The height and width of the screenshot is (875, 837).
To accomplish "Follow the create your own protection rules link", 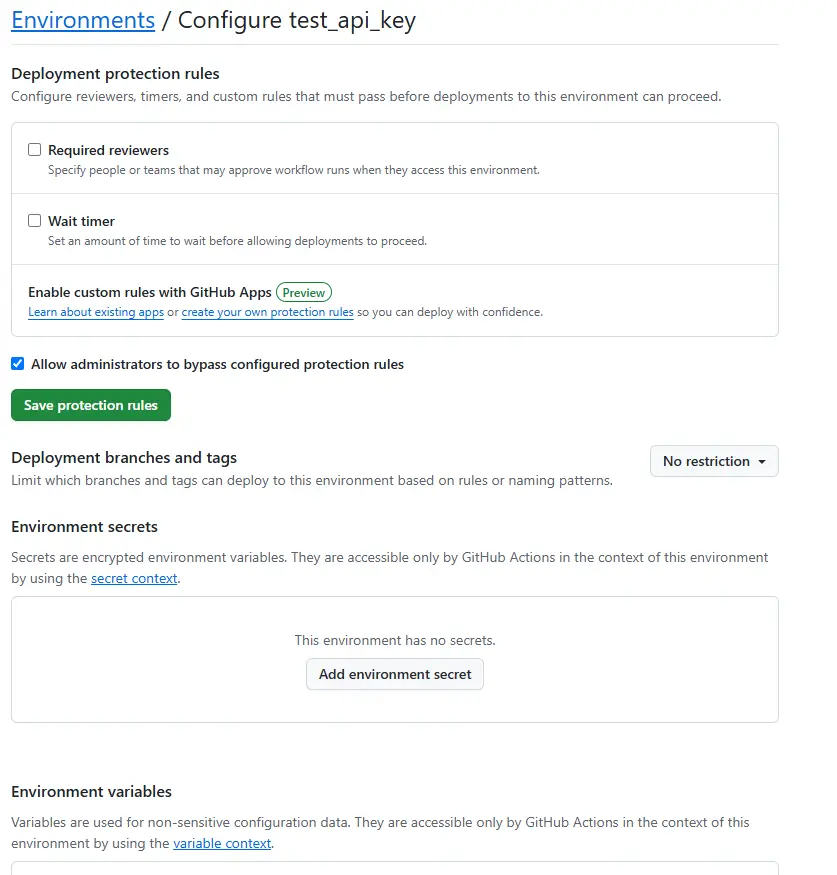I will (x=267, y=312).
